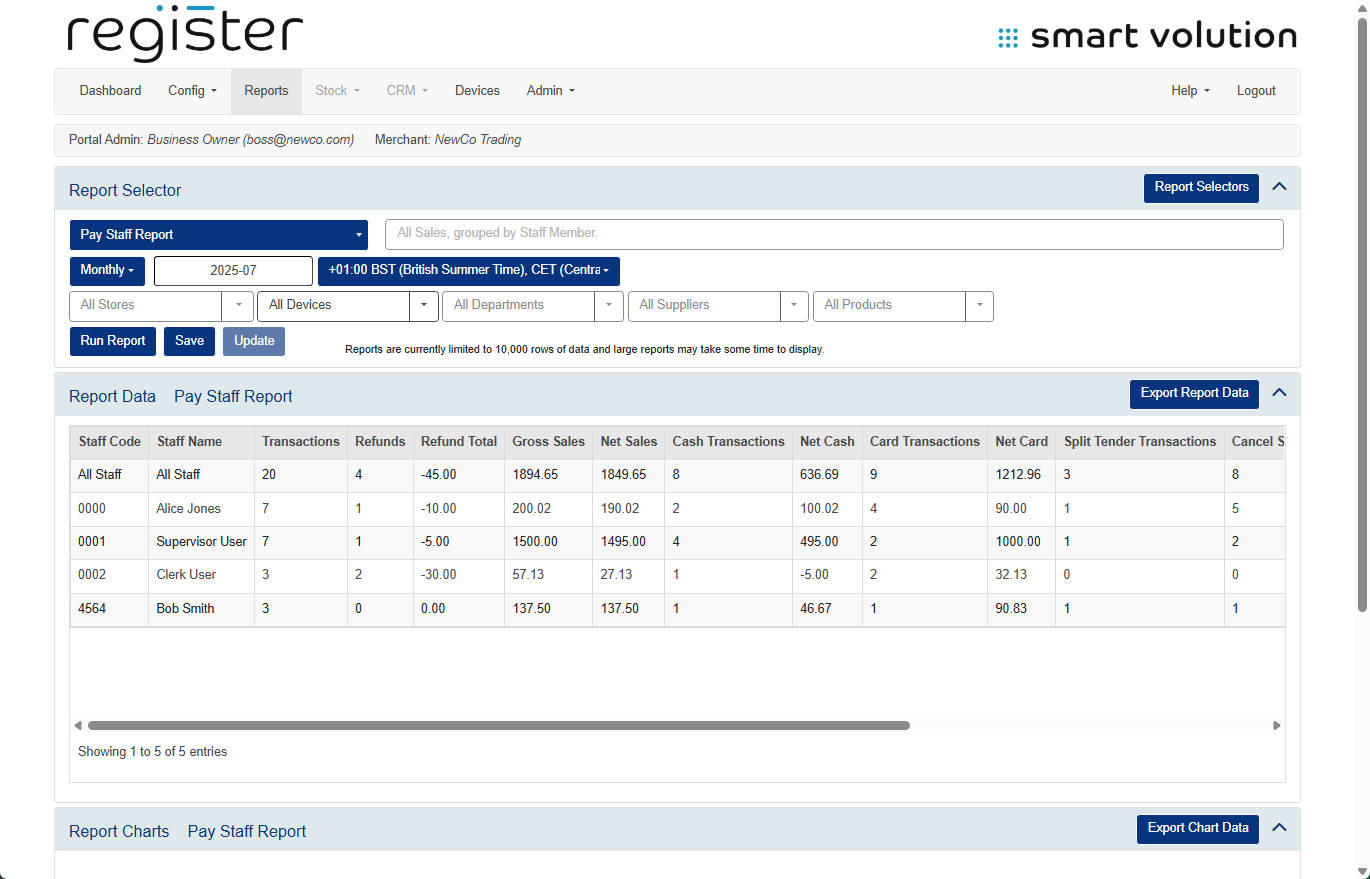This screenshot has width=1370, height=879.
Task: Click gross sales value 1894.65
Action: (549, 475)
